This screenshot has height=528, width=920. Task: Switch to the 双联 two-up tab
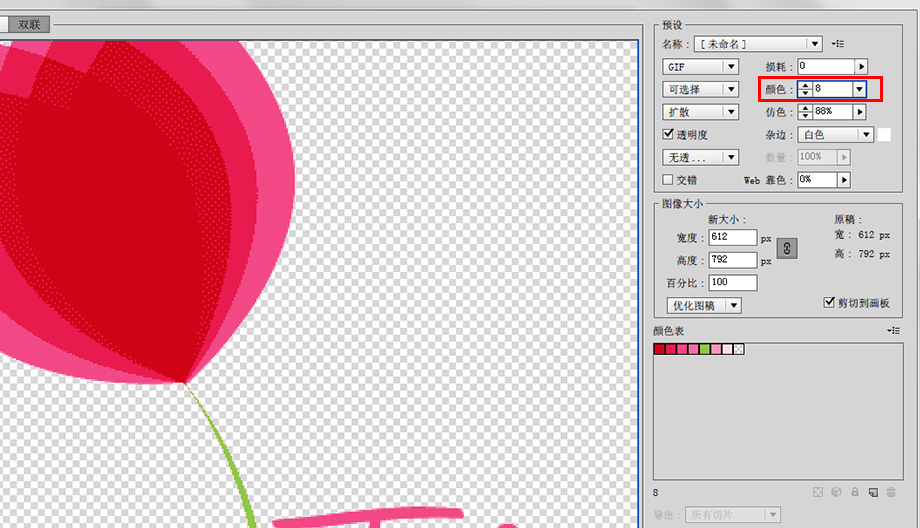coord(29,24)
